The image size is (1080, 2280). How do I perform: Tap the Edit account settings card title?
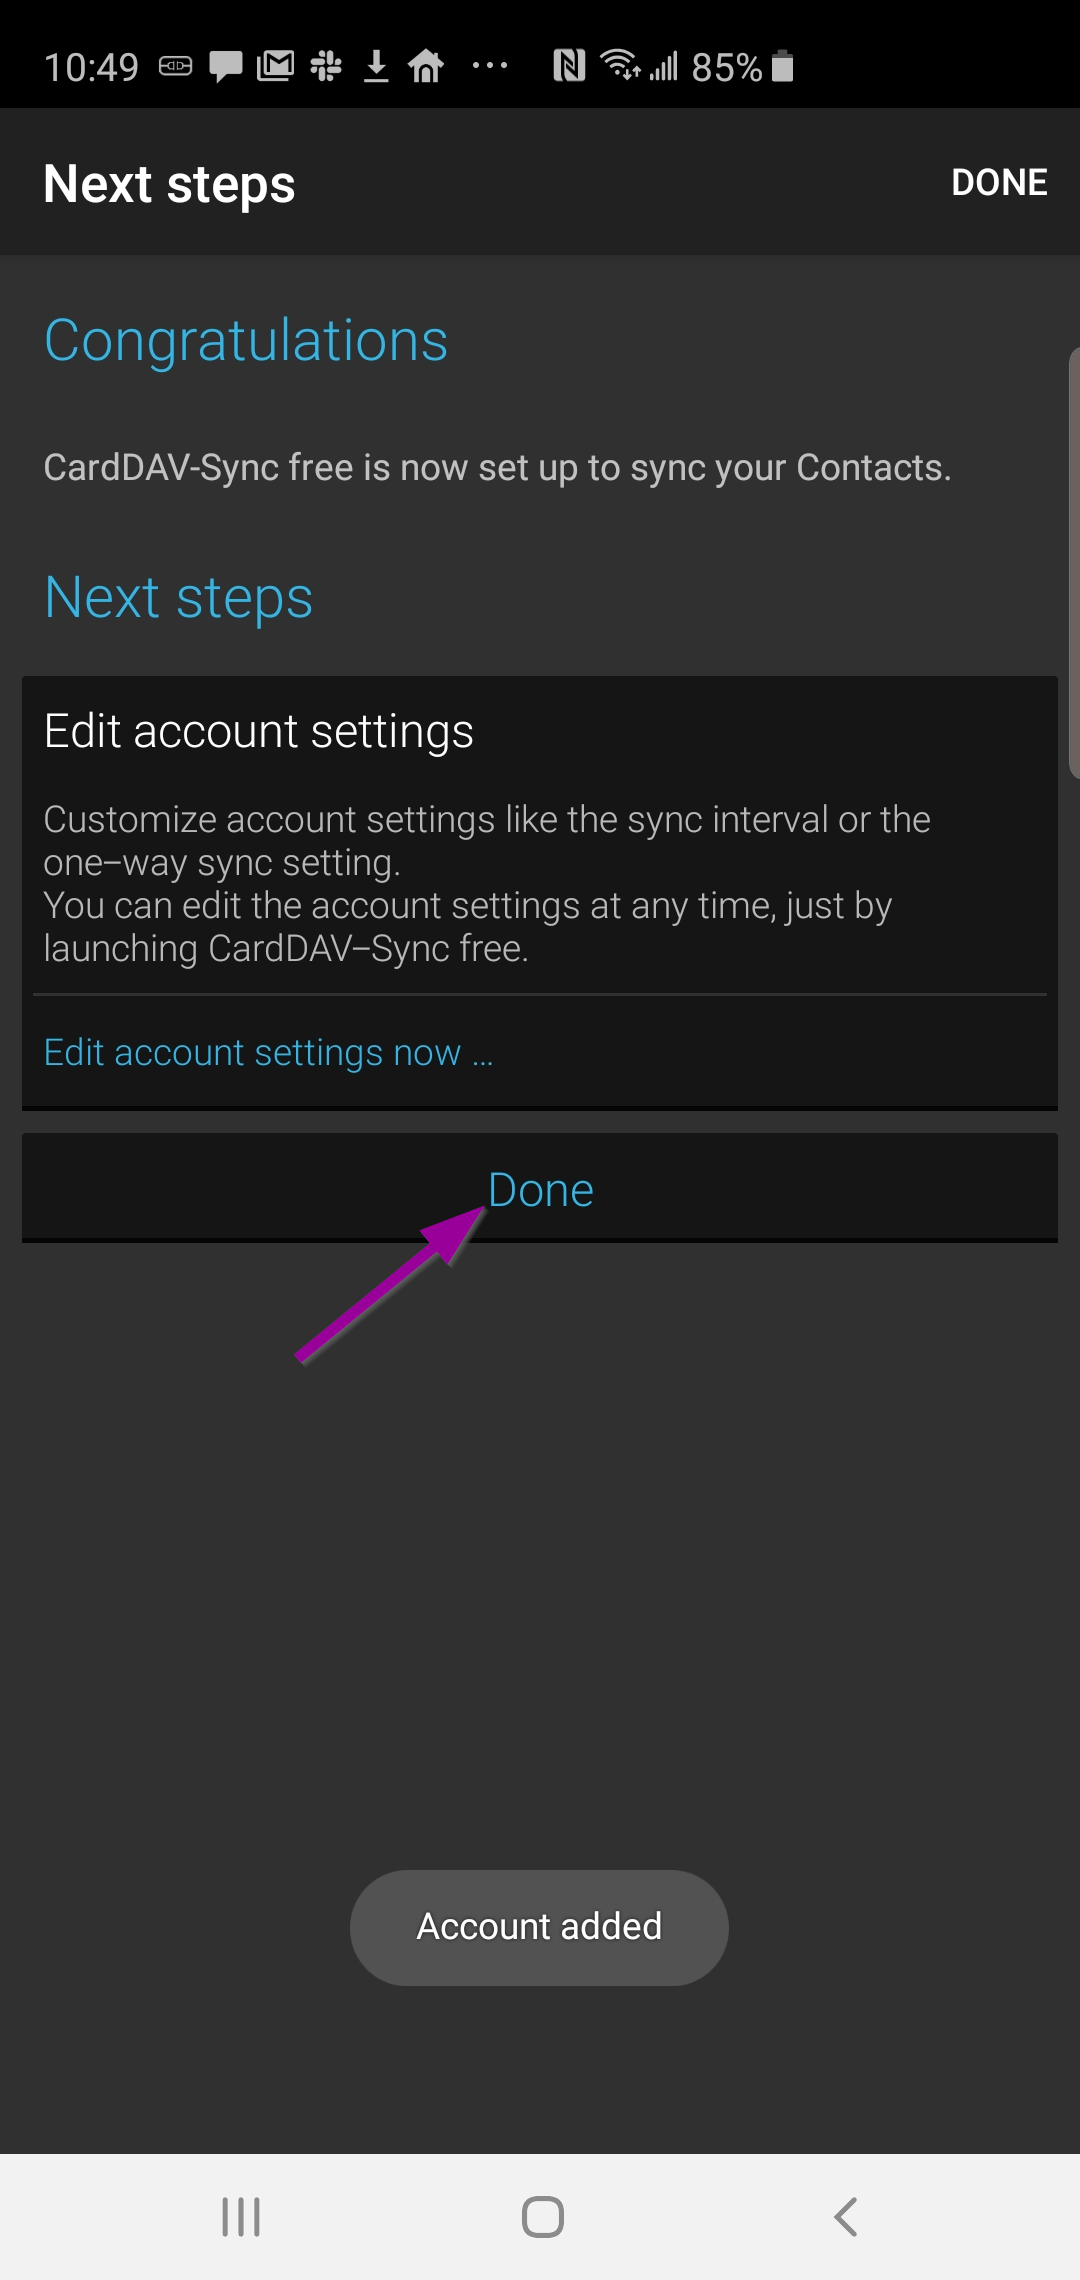259,731
